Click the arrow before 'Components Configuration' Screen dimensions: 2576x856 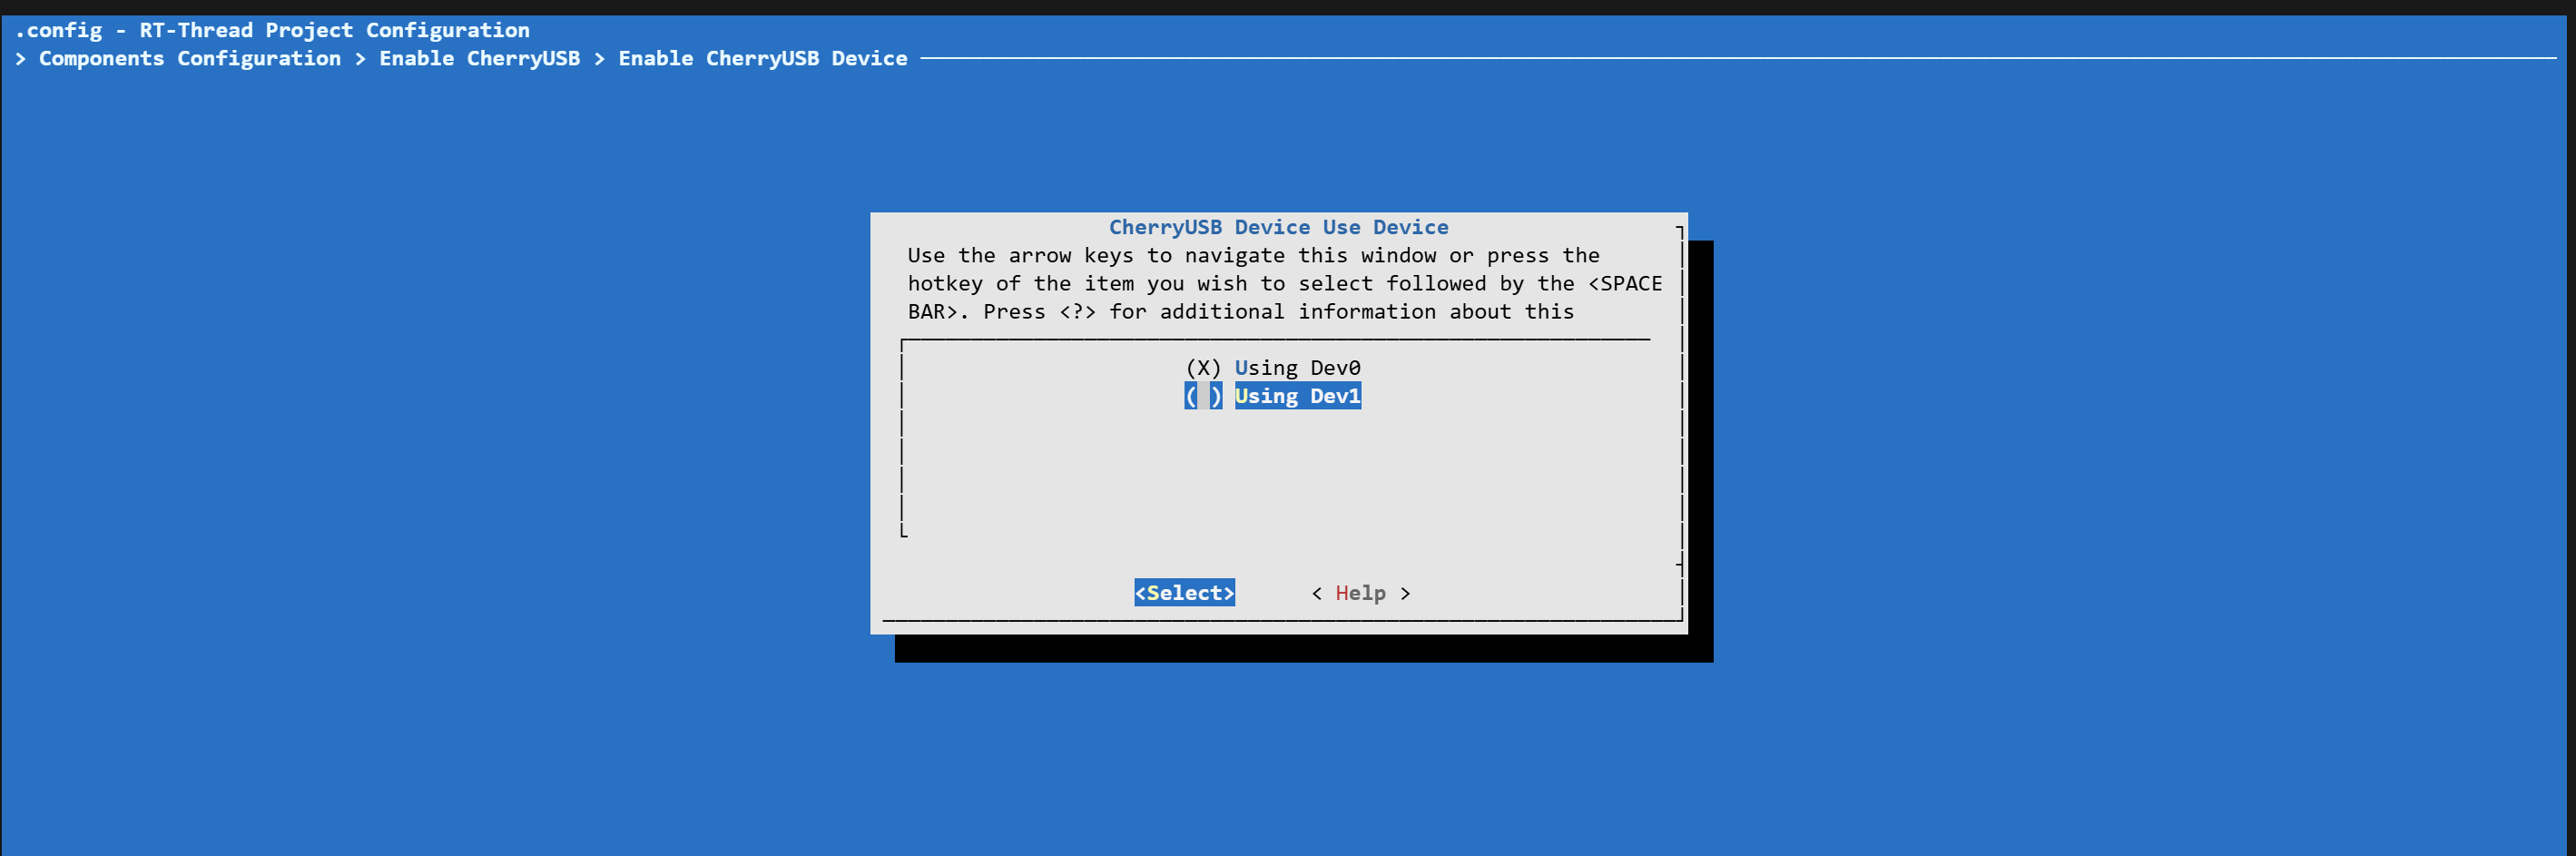coord(21,58)
